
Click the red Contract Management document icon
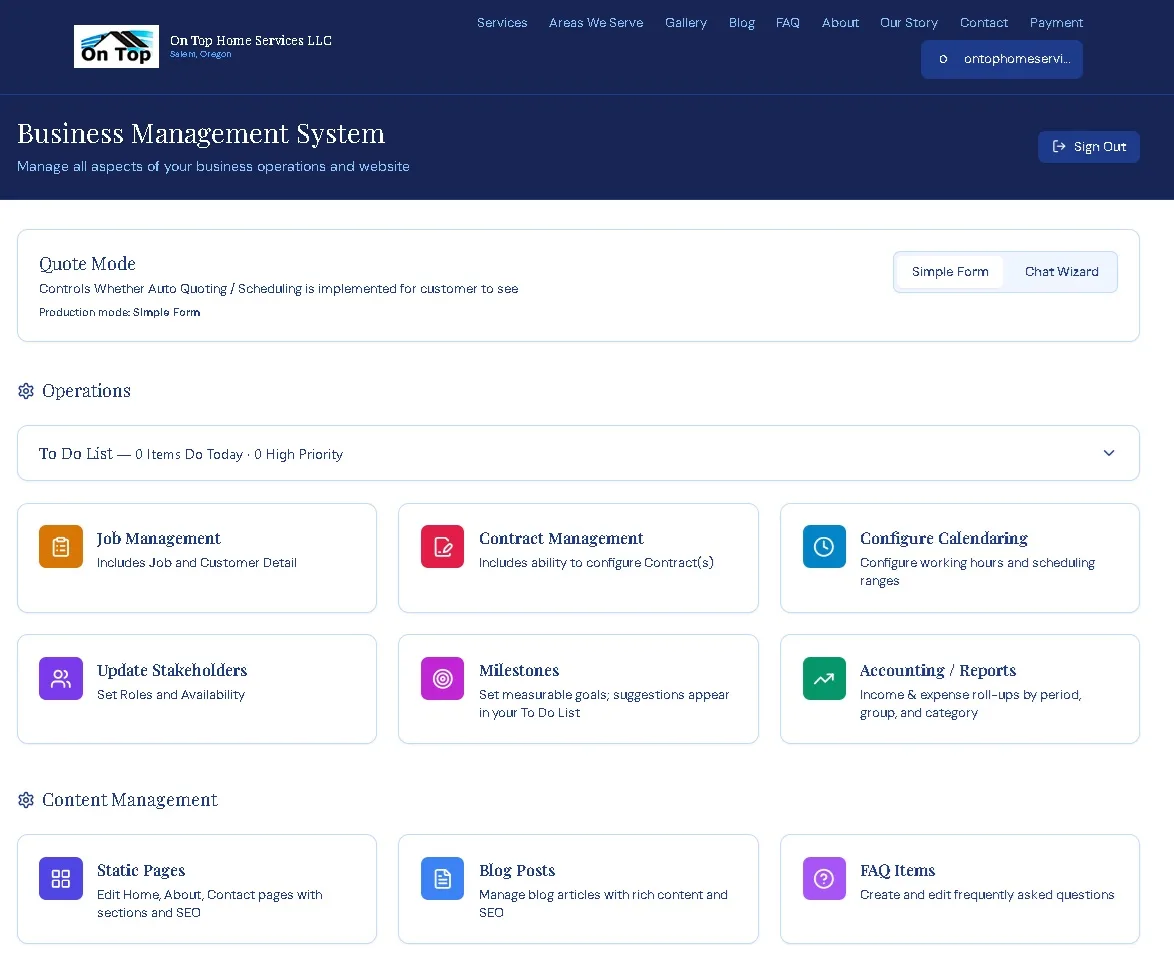[x=442, y=546]
